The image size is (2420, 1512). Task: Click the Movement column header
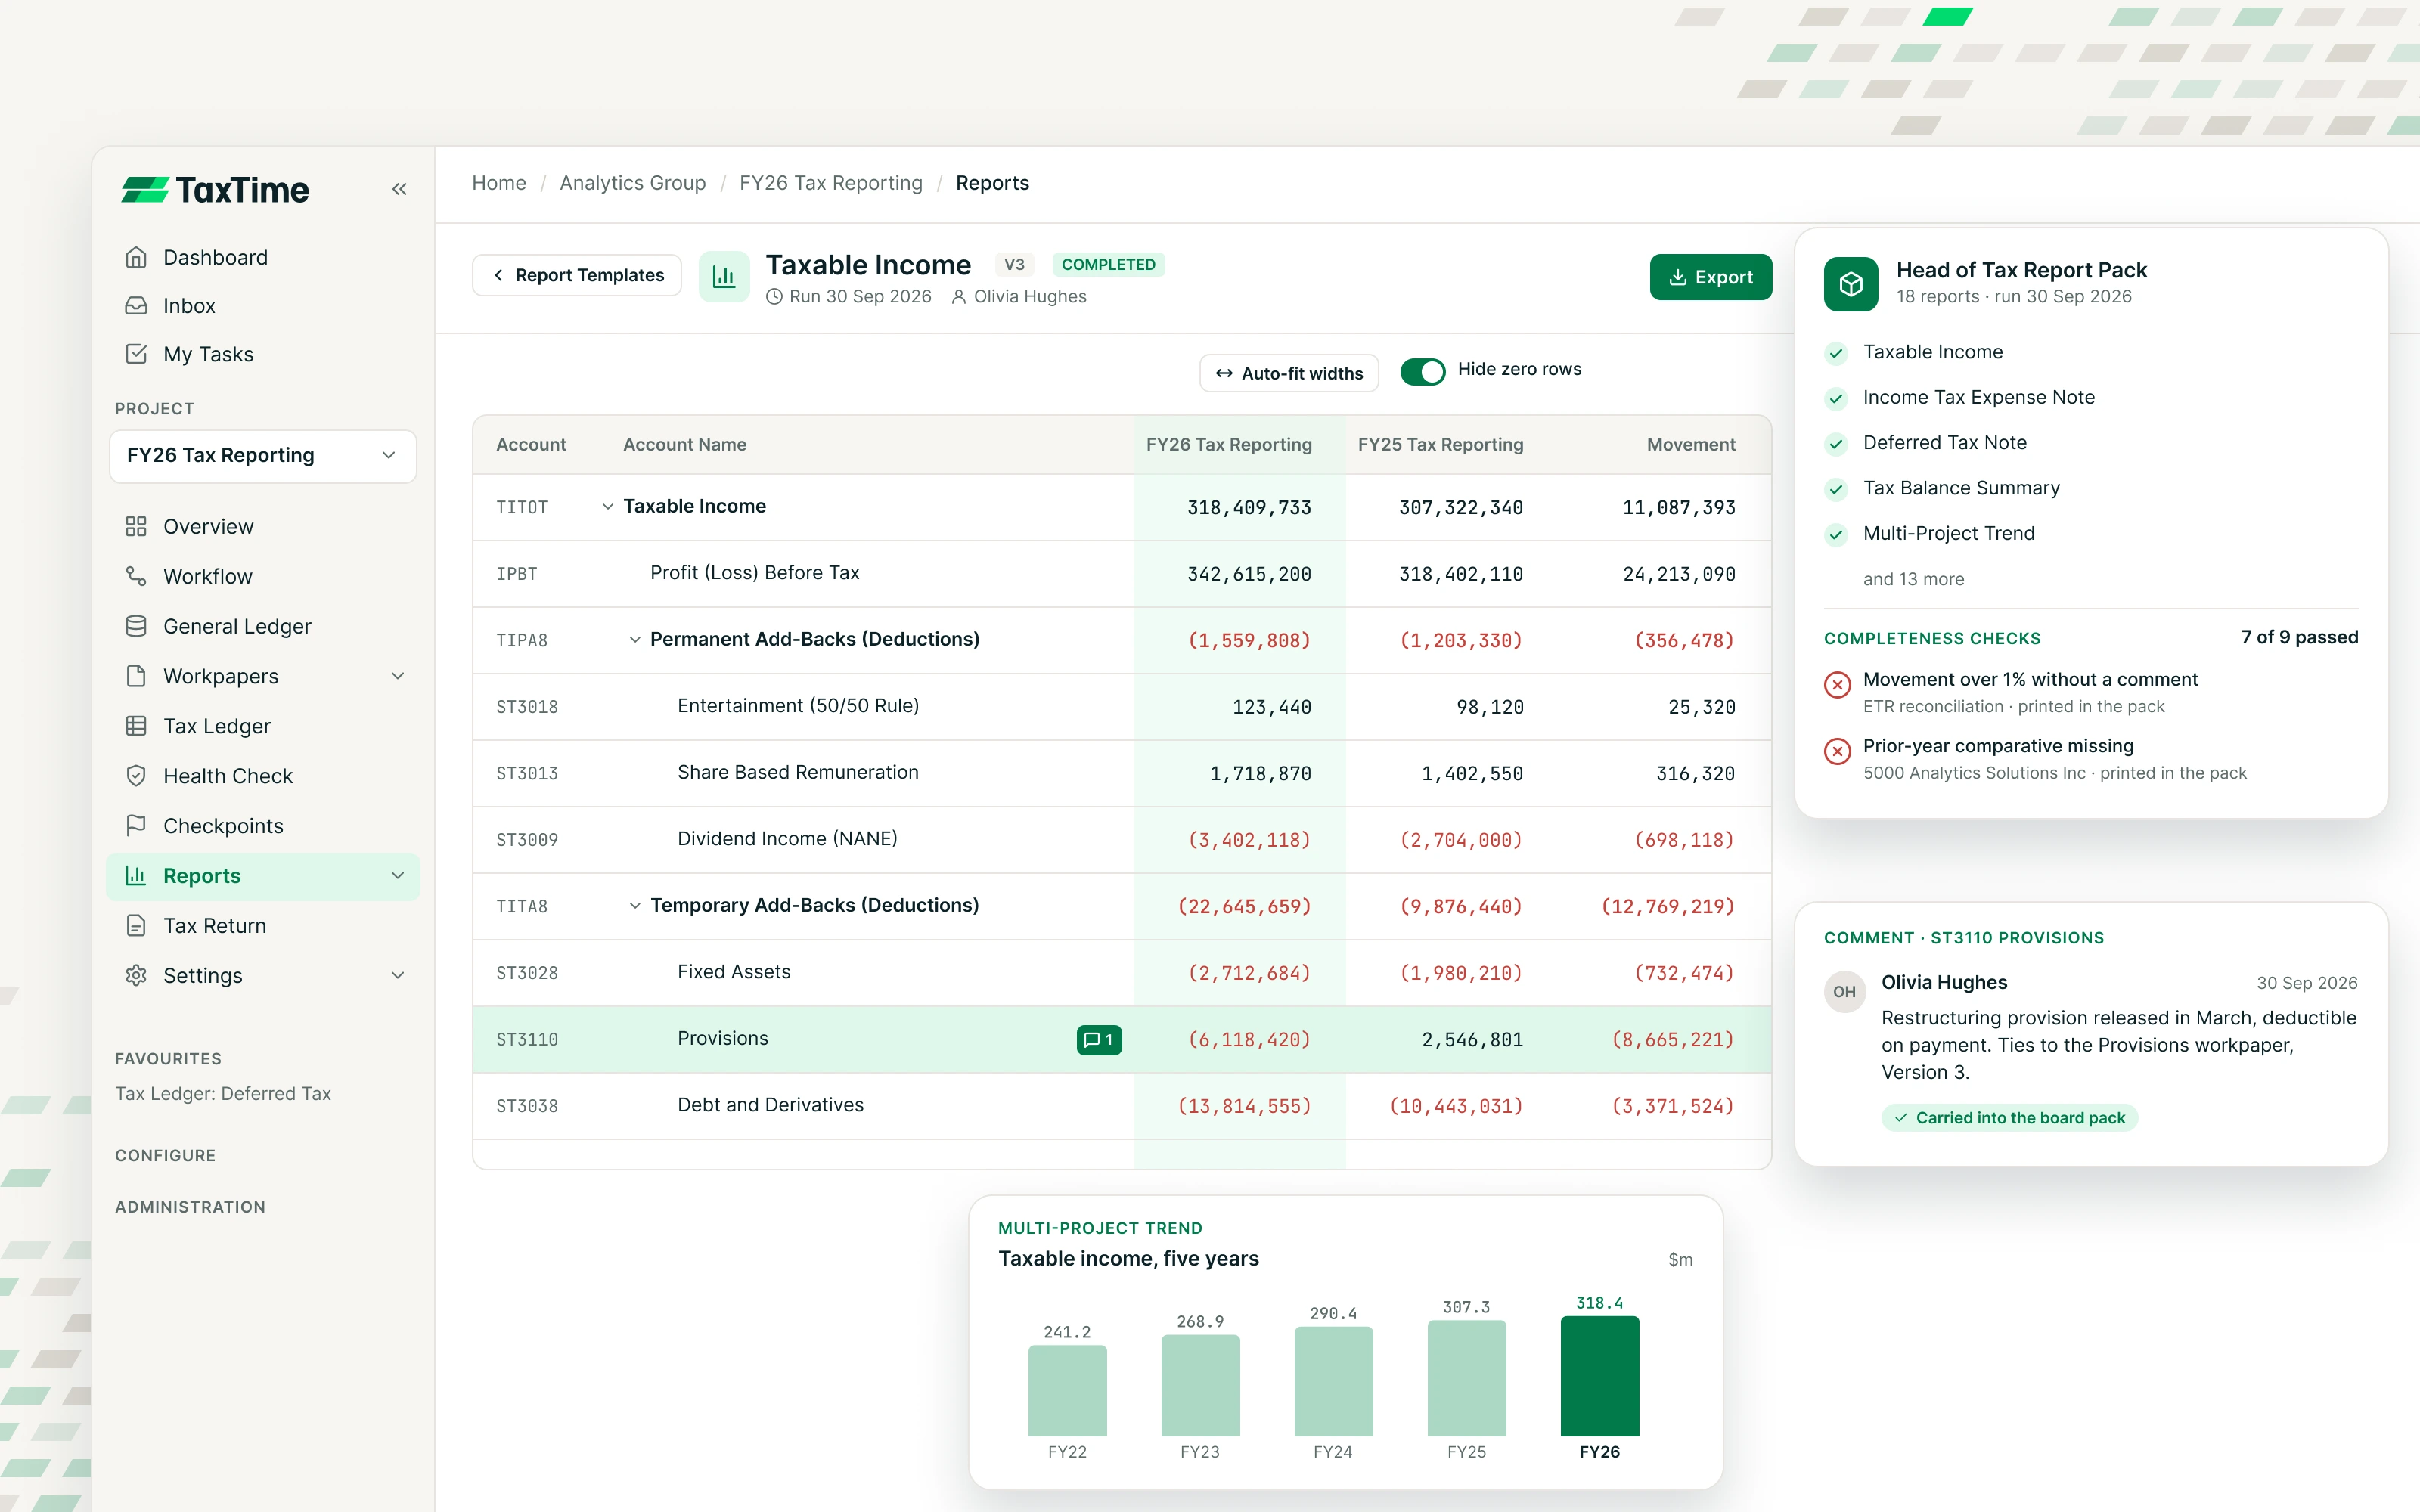tap(1691, 444)
